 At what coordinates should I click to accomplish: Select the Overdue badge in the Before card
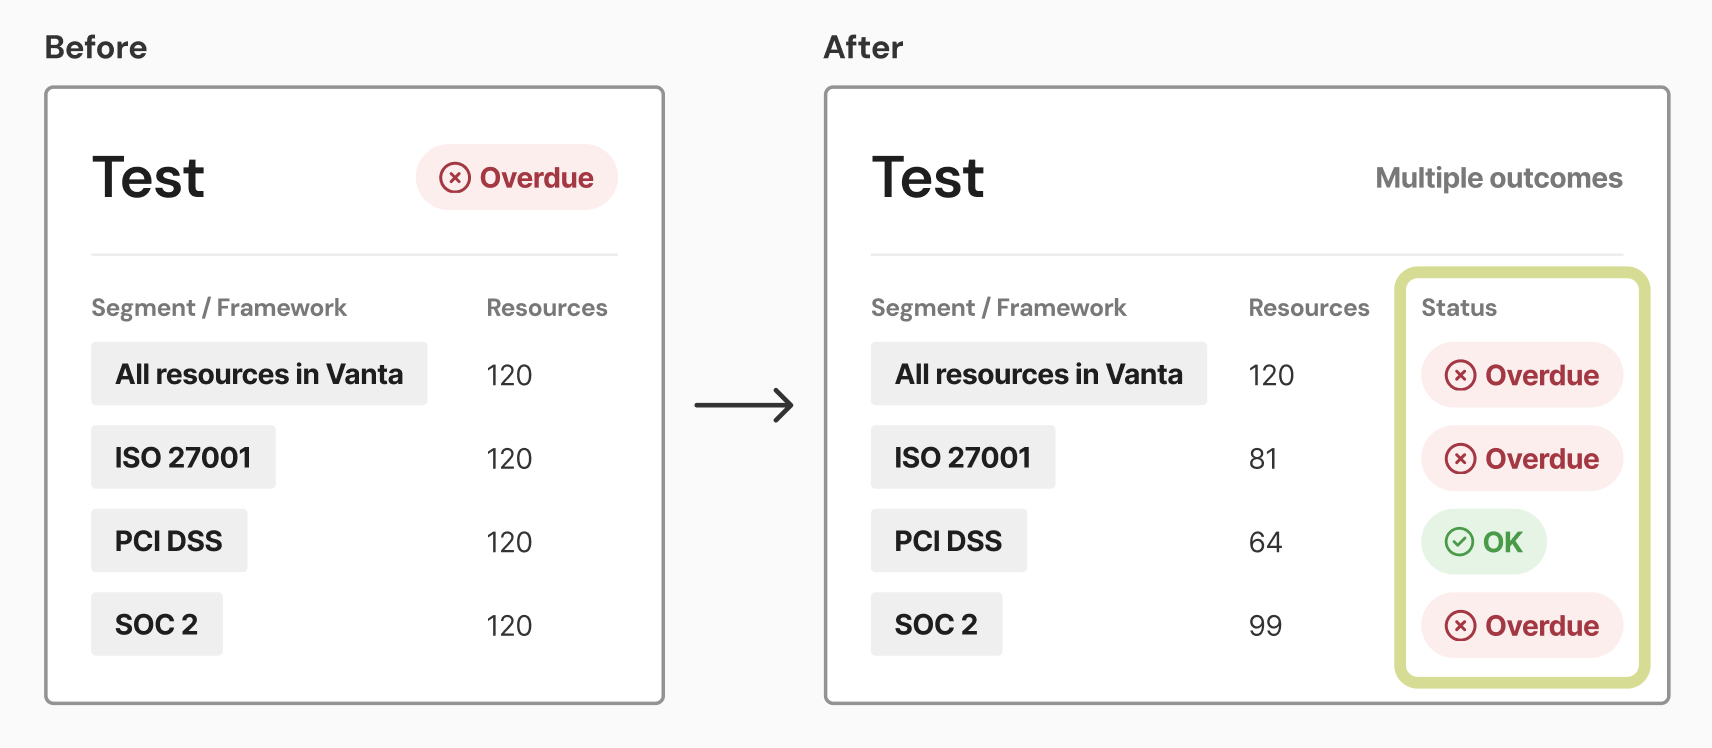(x=517, y=178)
